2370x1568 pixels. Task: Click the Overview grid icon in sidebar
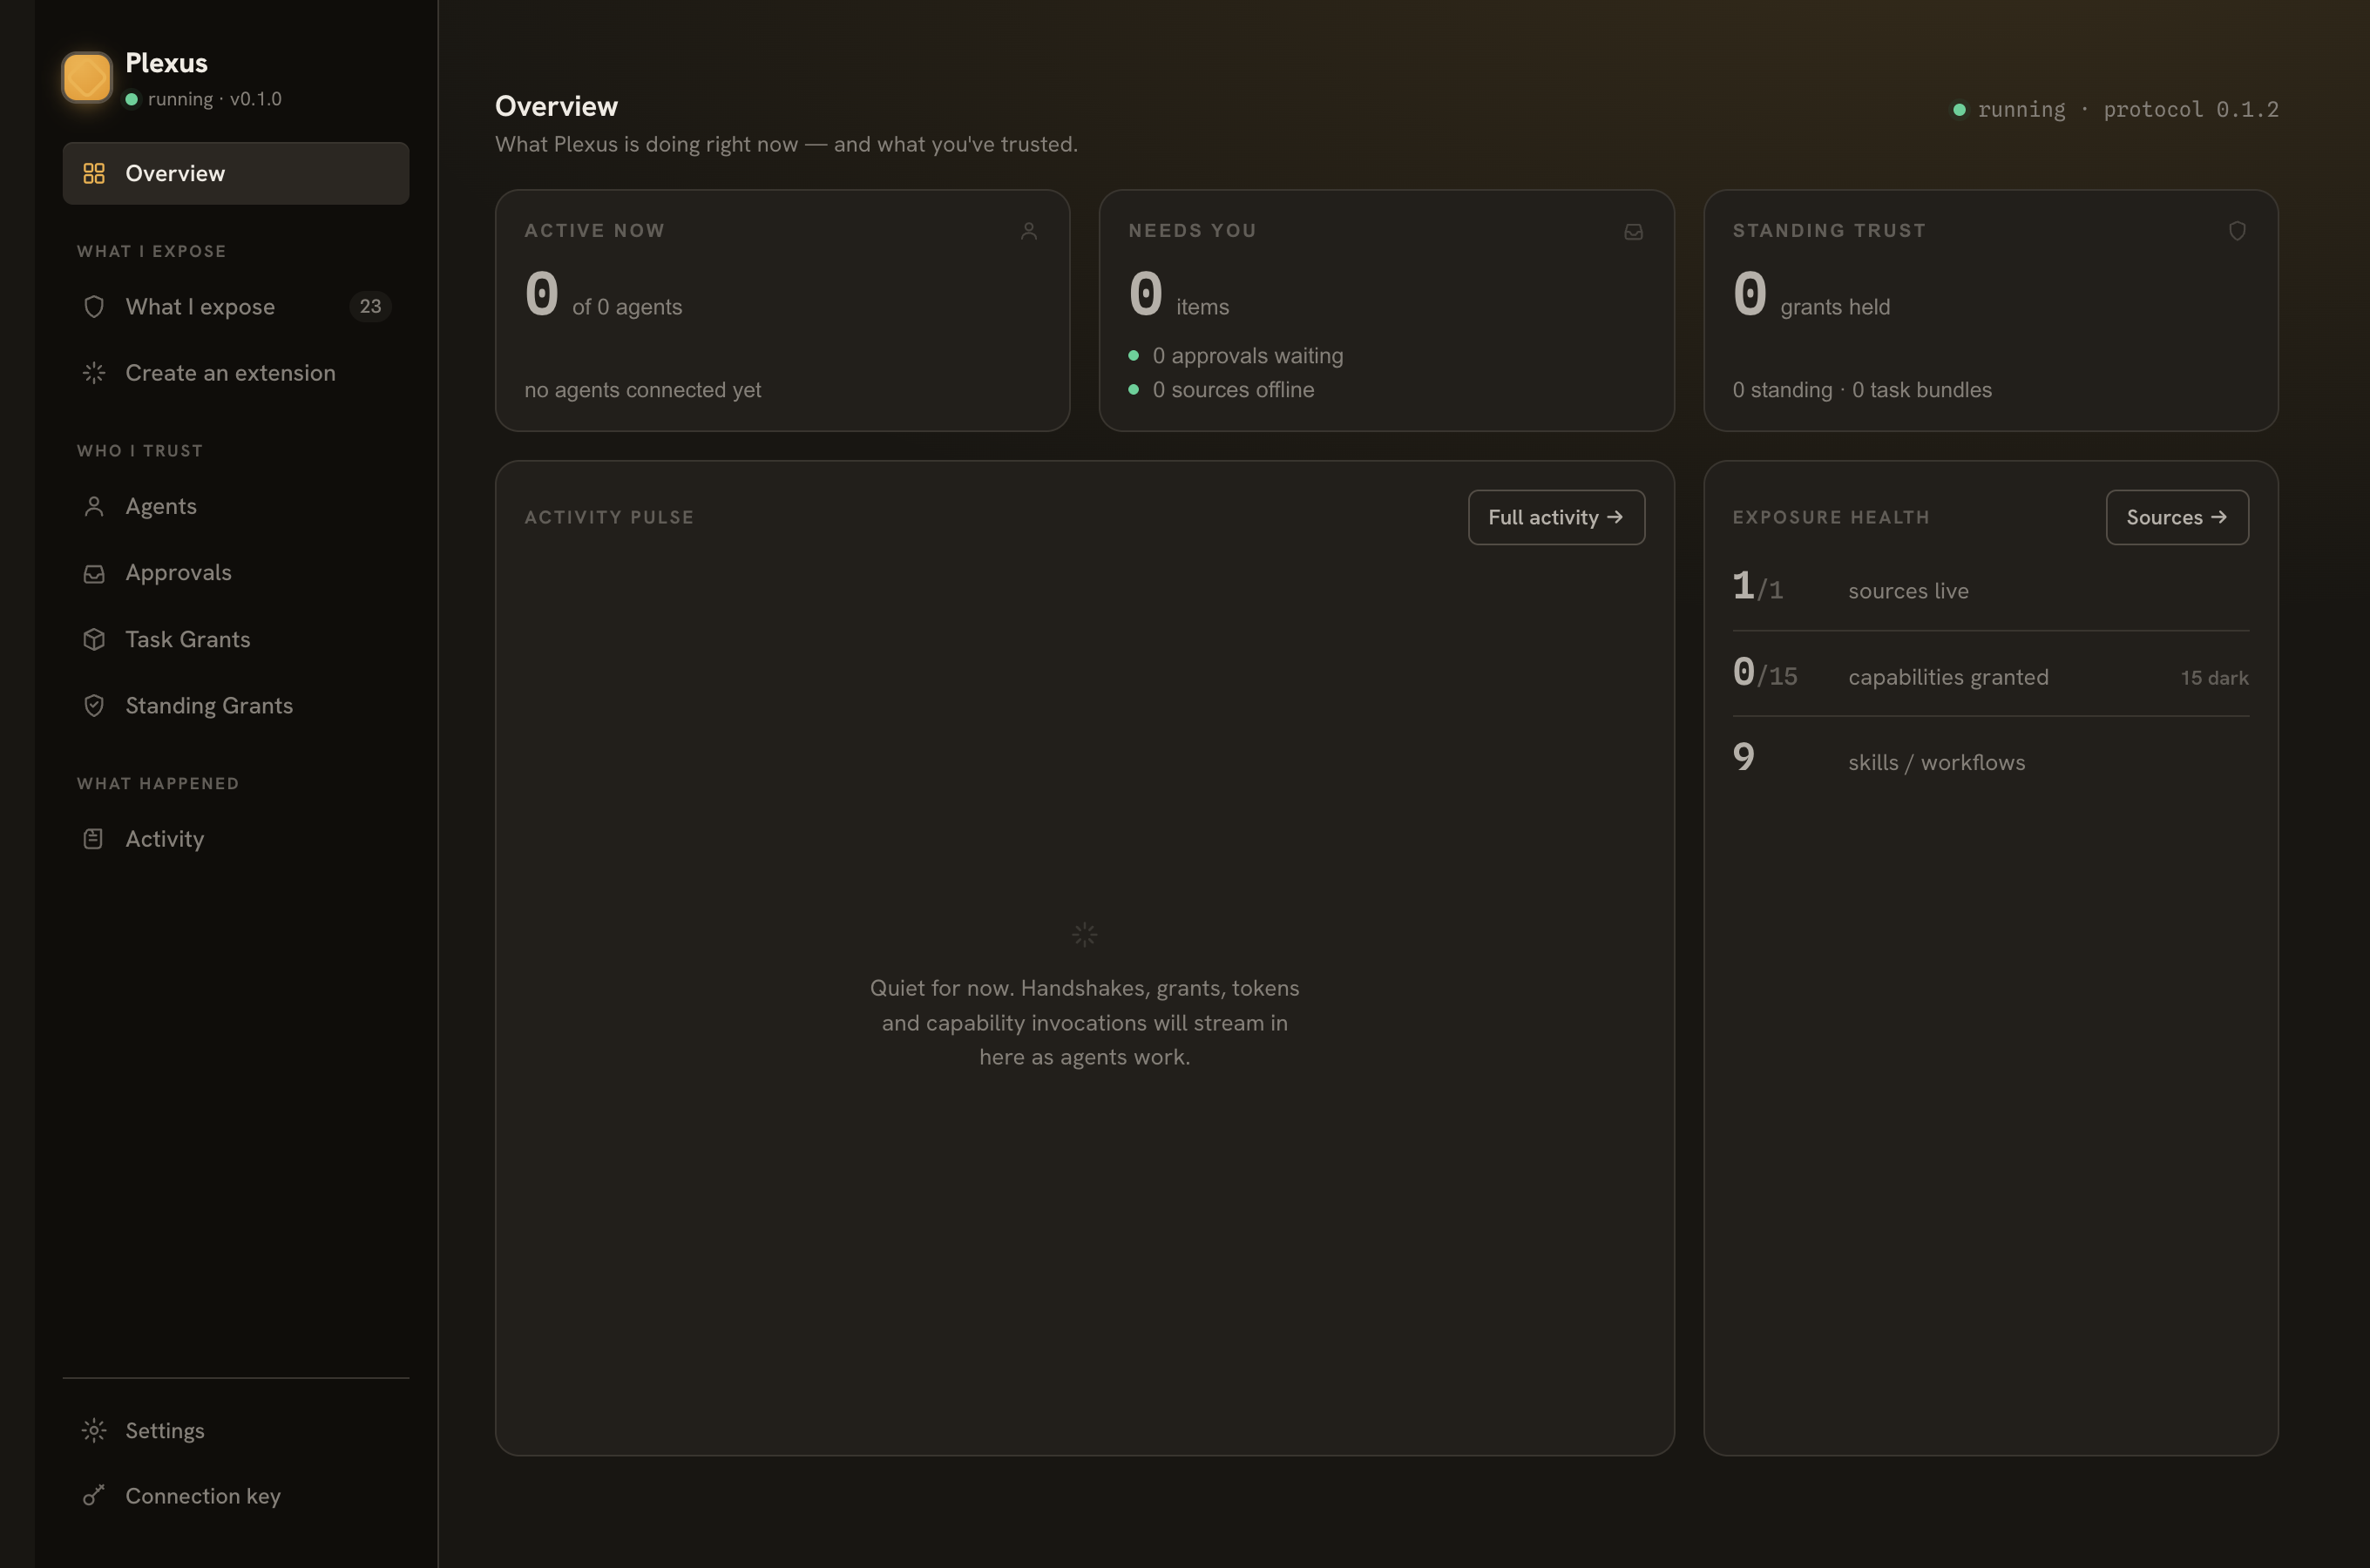[x=94, y=173]
